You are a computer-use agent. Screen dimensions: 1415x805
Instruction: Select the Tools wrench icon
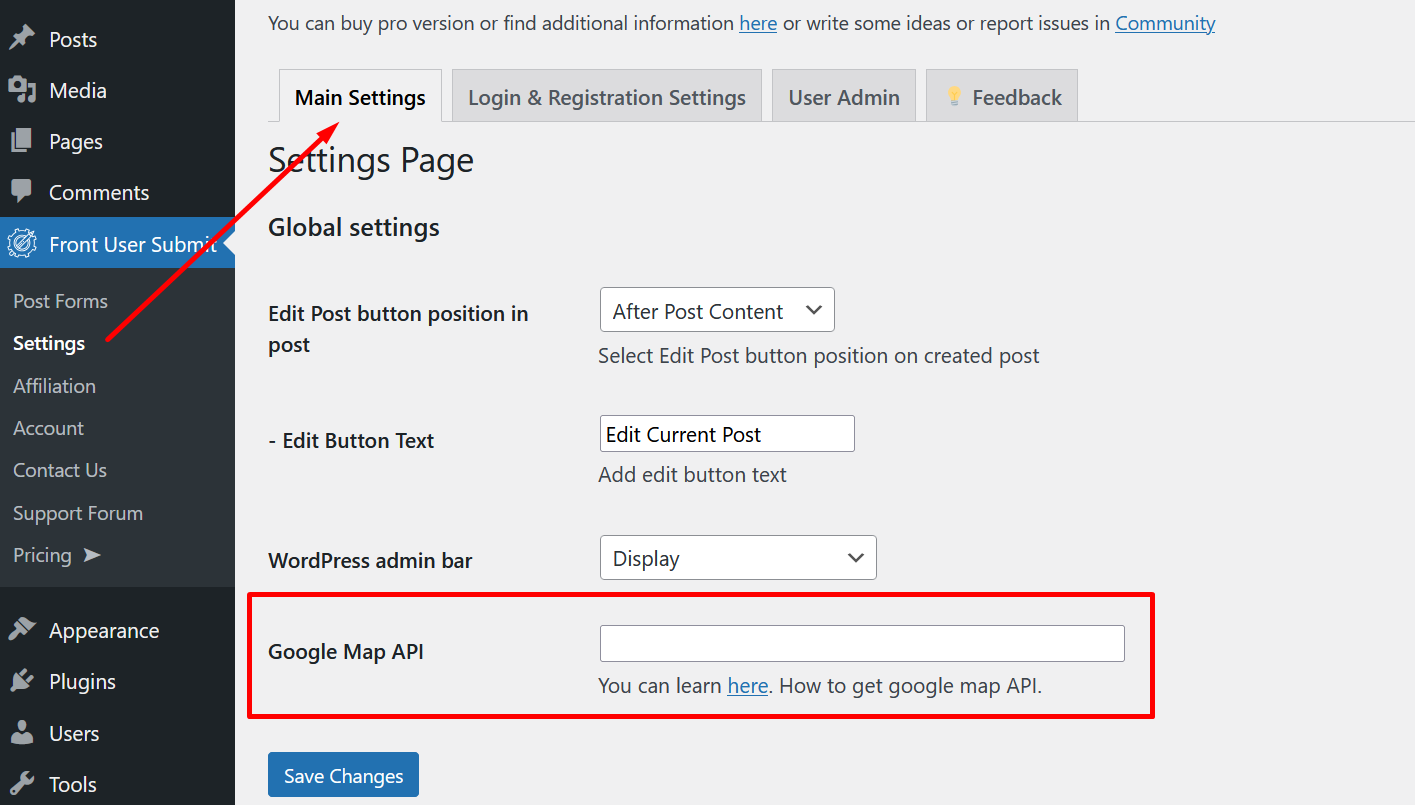[22, 784]
